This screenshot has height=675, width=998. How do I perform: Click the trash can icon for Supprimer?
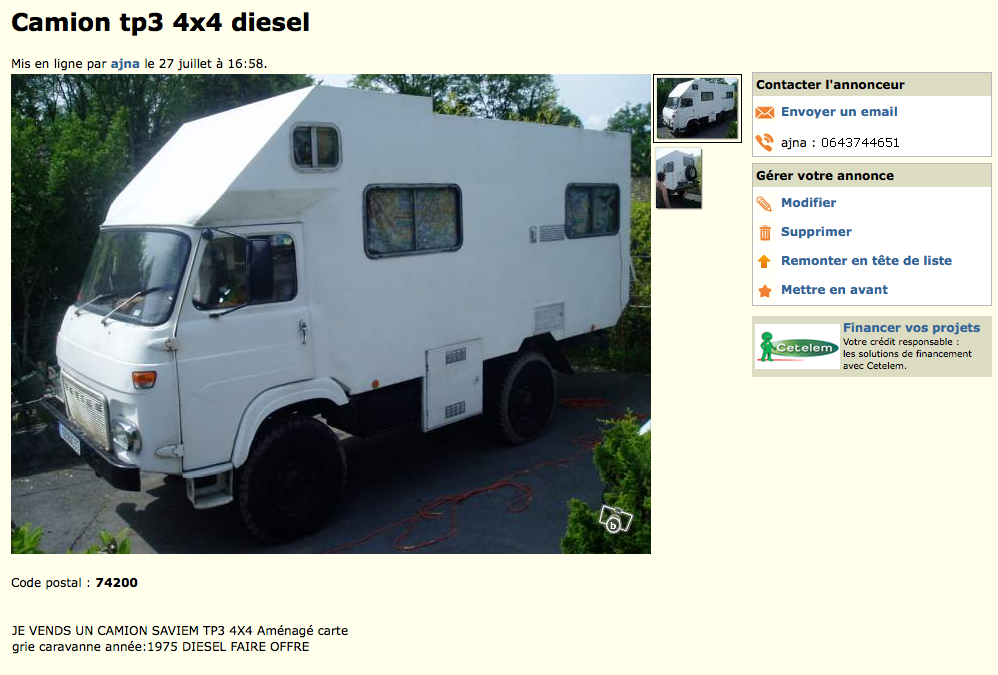764,232
